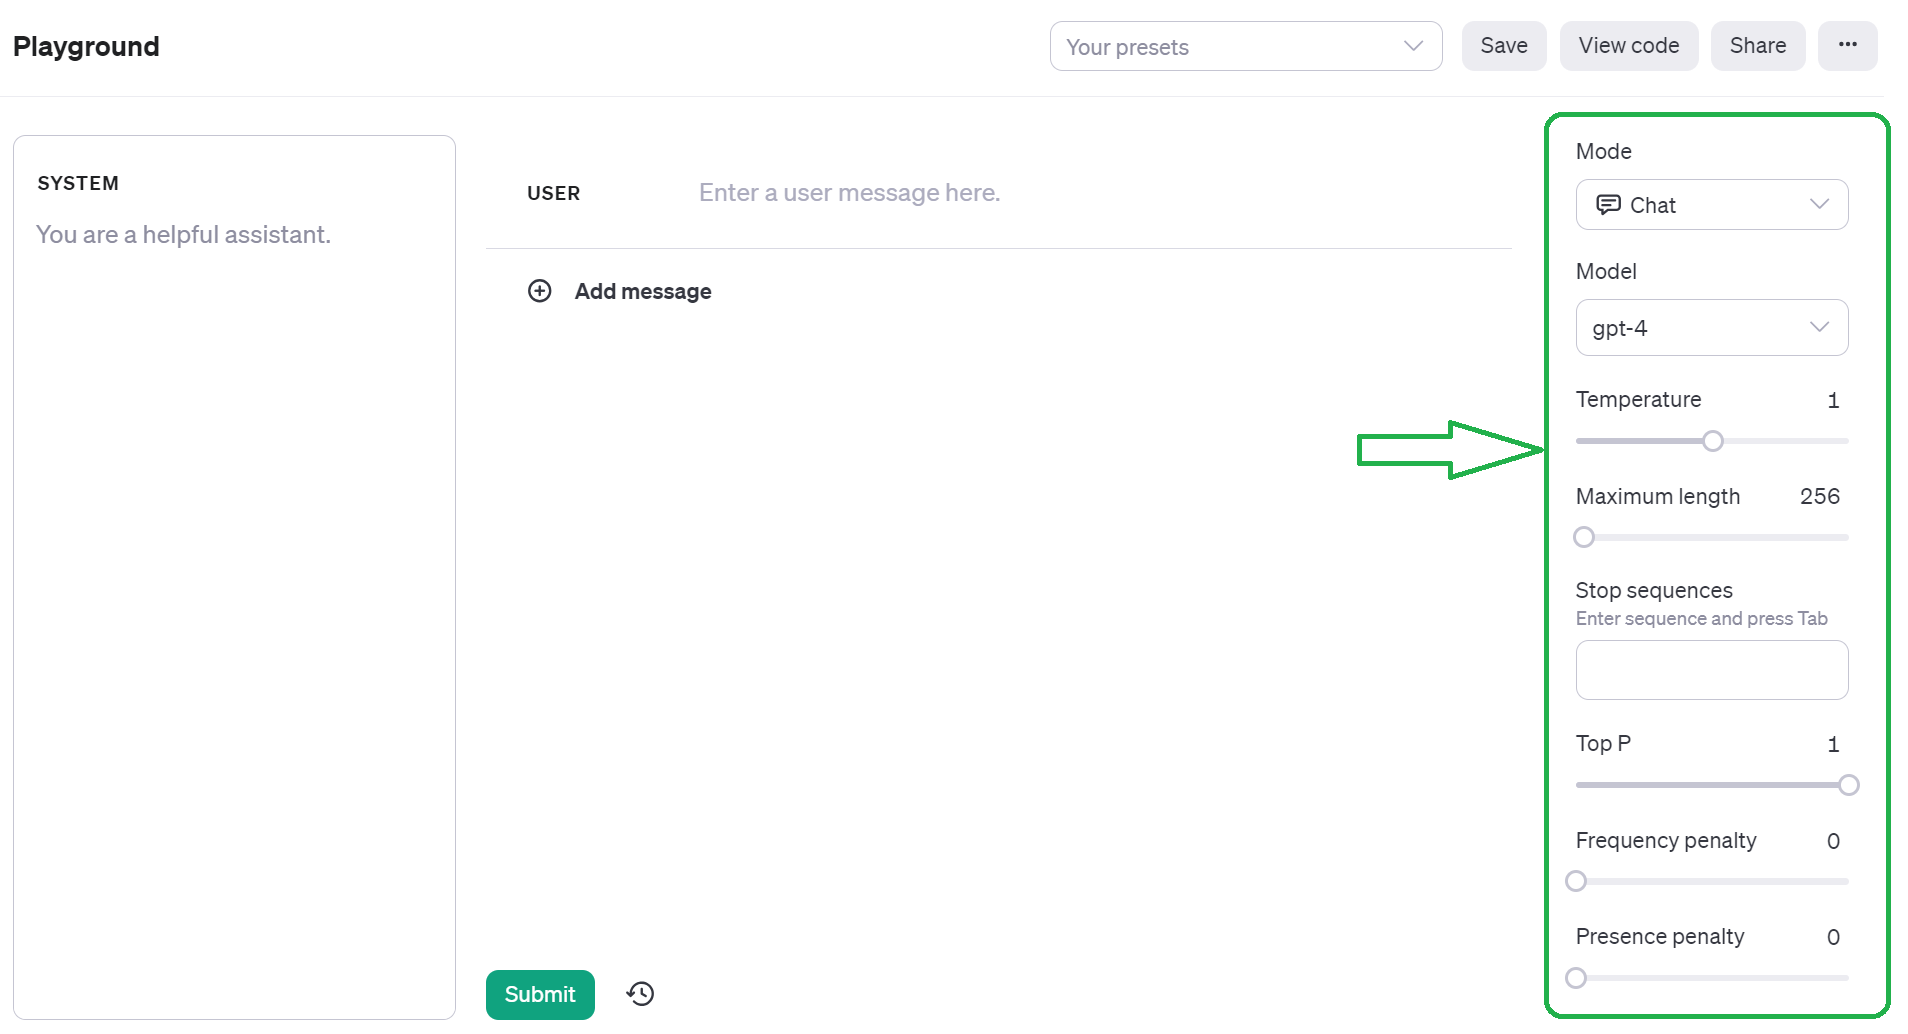The image size is (1908, 1034).
Task: Click the Maximum length slider handle
Action: coord(1584,537)
